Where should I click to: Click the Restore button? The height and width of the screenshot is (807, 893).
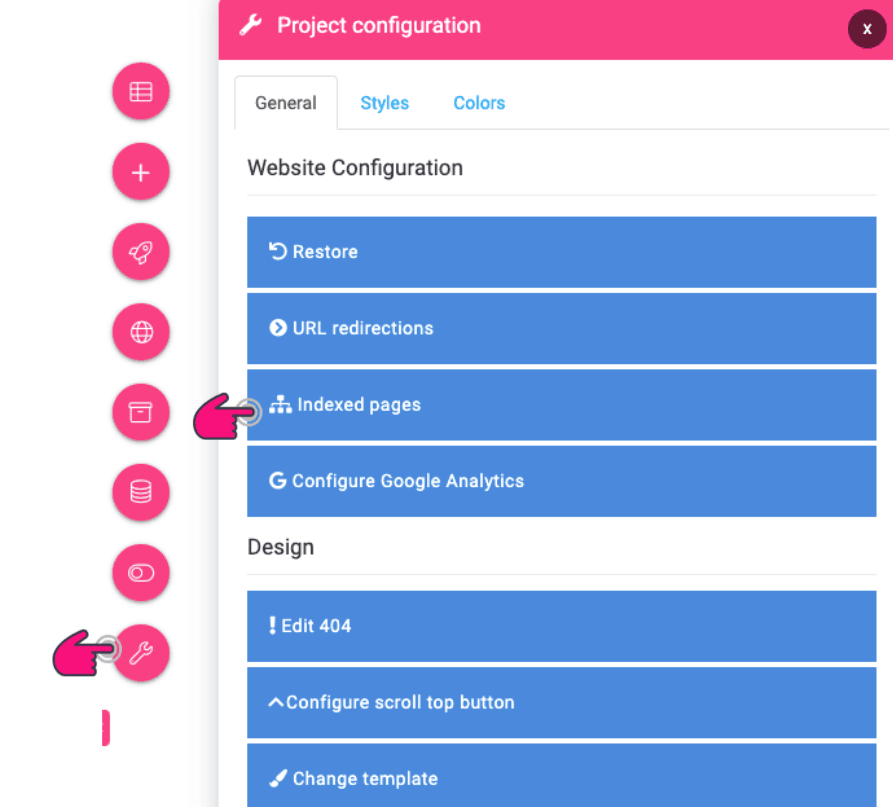[562, 252]
